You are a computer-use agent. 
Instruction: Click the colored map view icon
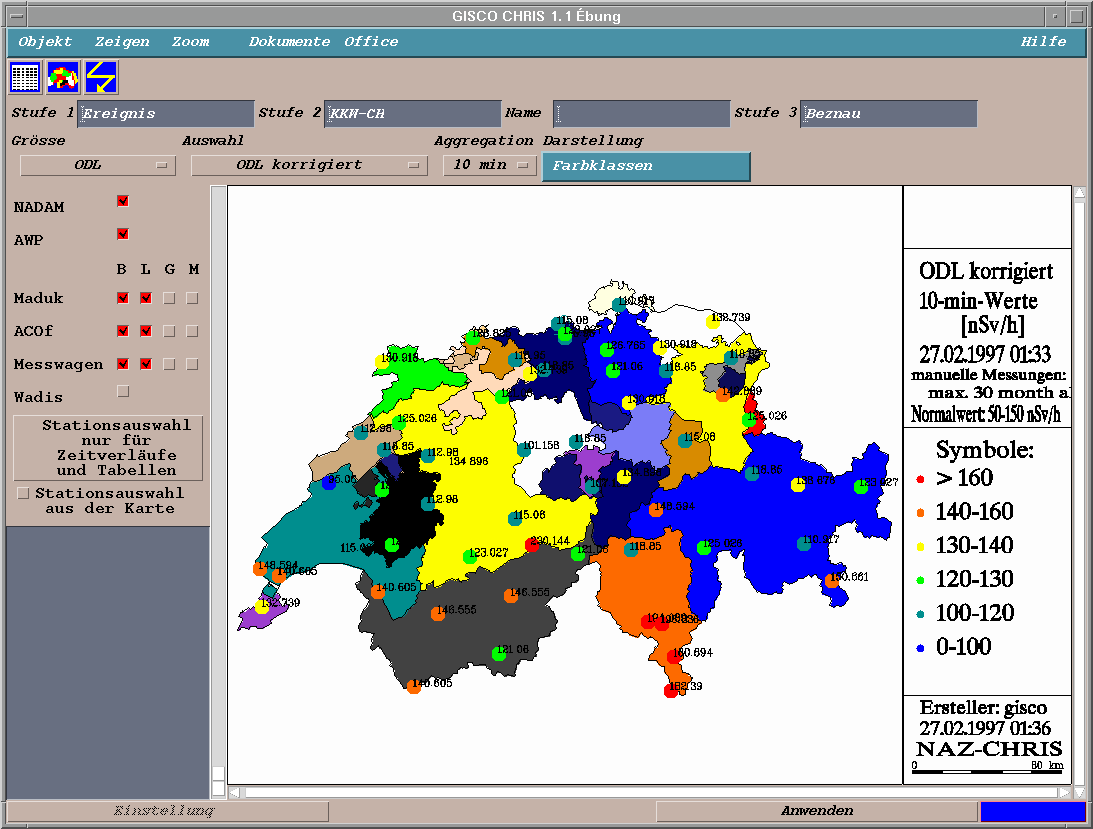[x=63, y=77]
